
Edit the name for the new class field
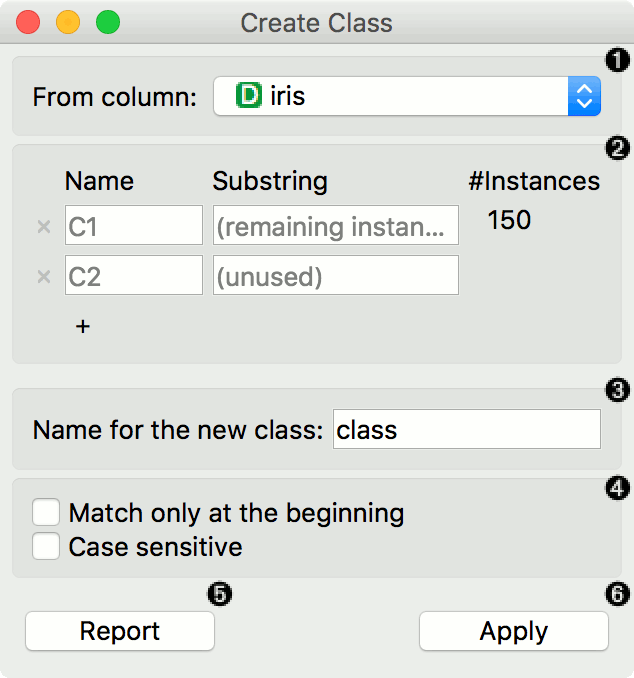pyautogui.click(x=466, y=430)
